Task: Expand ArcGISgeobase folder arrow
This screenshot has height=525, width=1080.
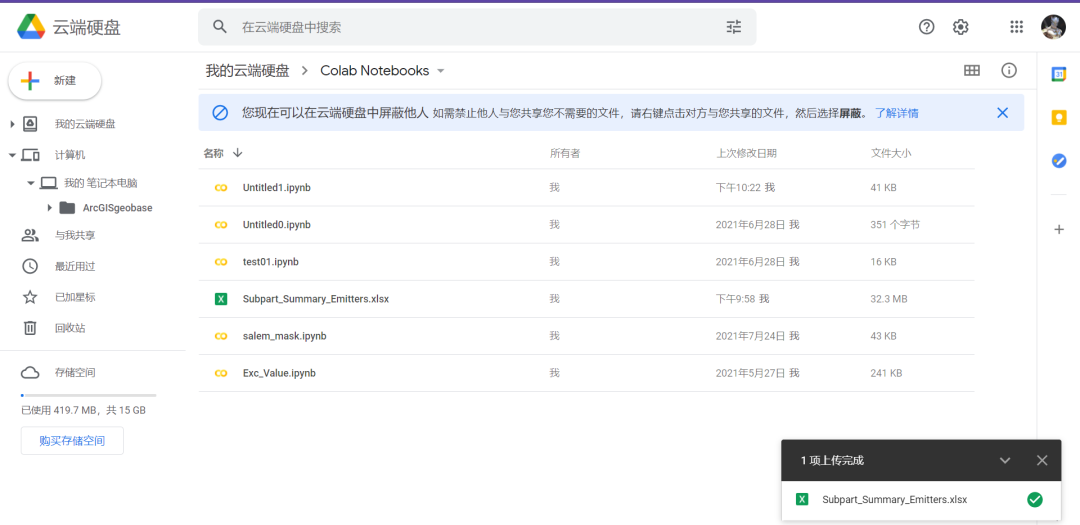Action: click(50, 207)
